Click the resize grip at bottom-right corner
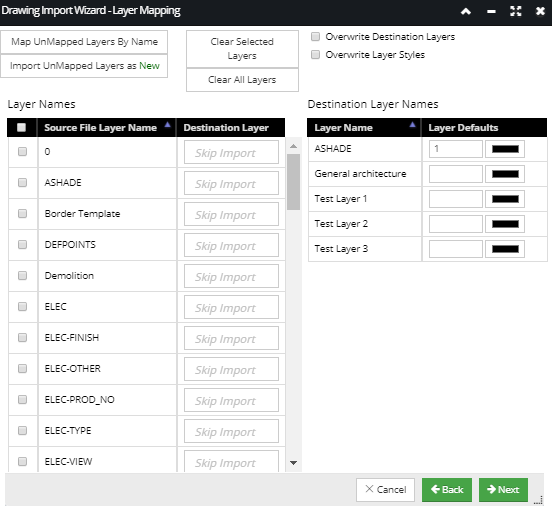 [538, 500]
